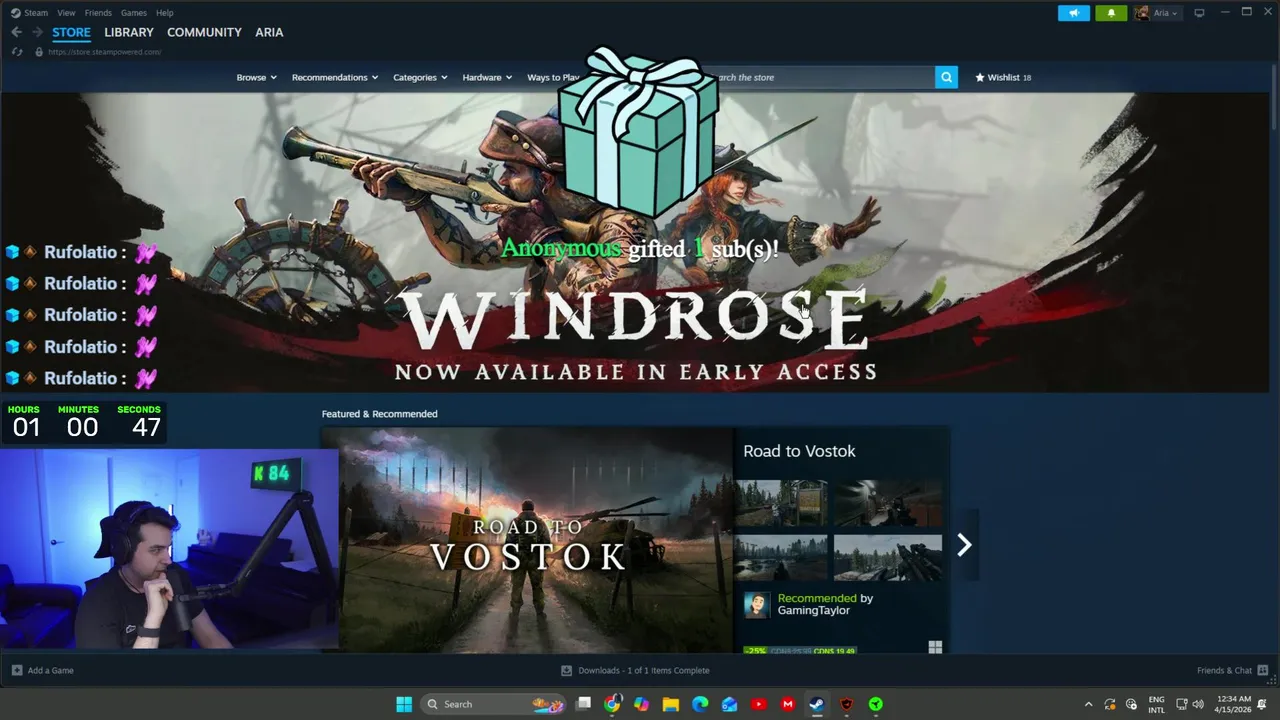Click the Road to Vostok title text
This screenshot has width=1280, height=720.
(799, 451)
